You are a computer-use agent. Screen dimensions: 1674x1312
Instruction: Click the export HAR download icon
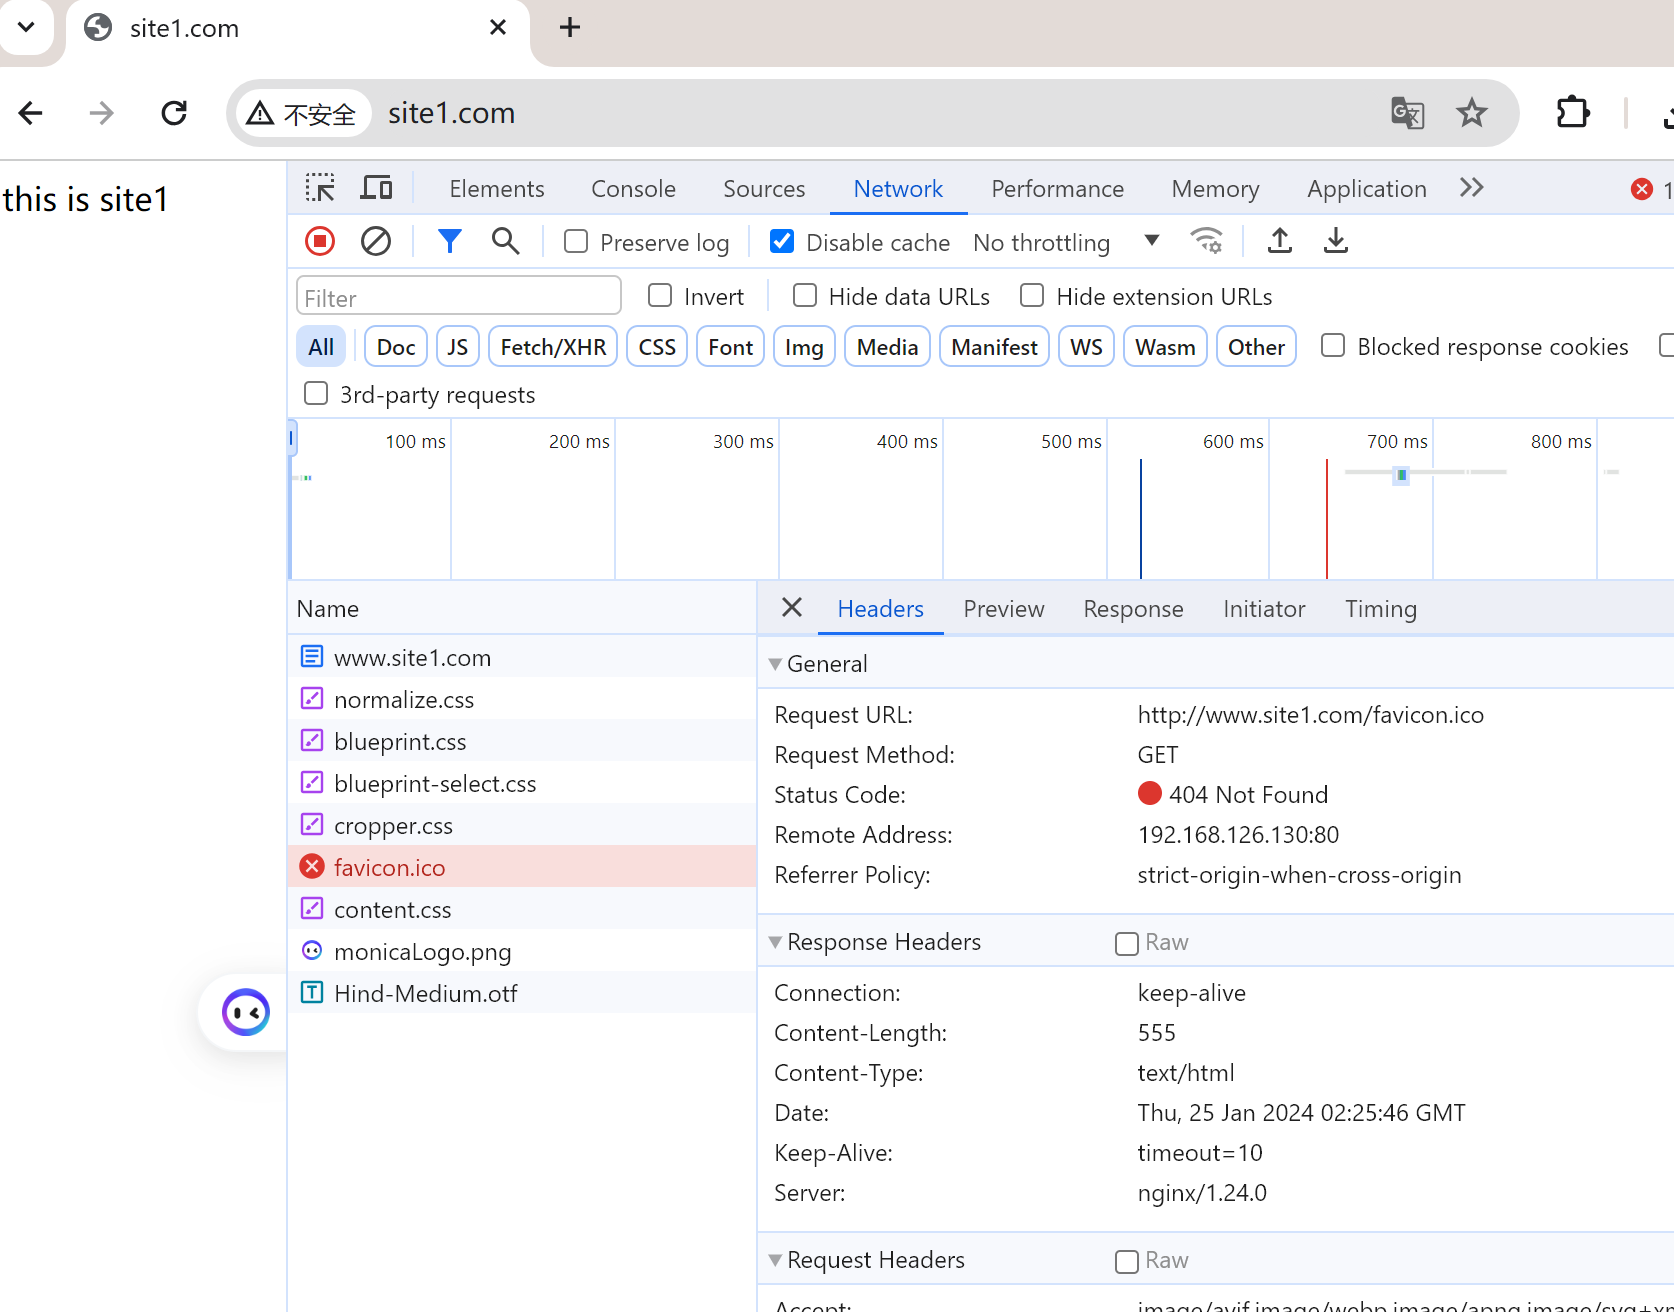coord(1335,241)
